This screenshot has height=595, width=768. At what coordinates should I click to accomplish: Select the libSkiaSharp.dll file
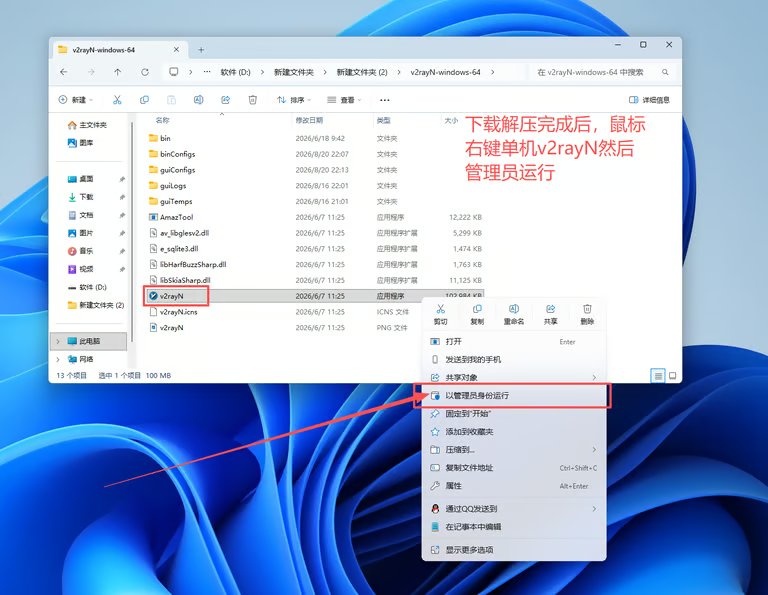pos(179,280)
